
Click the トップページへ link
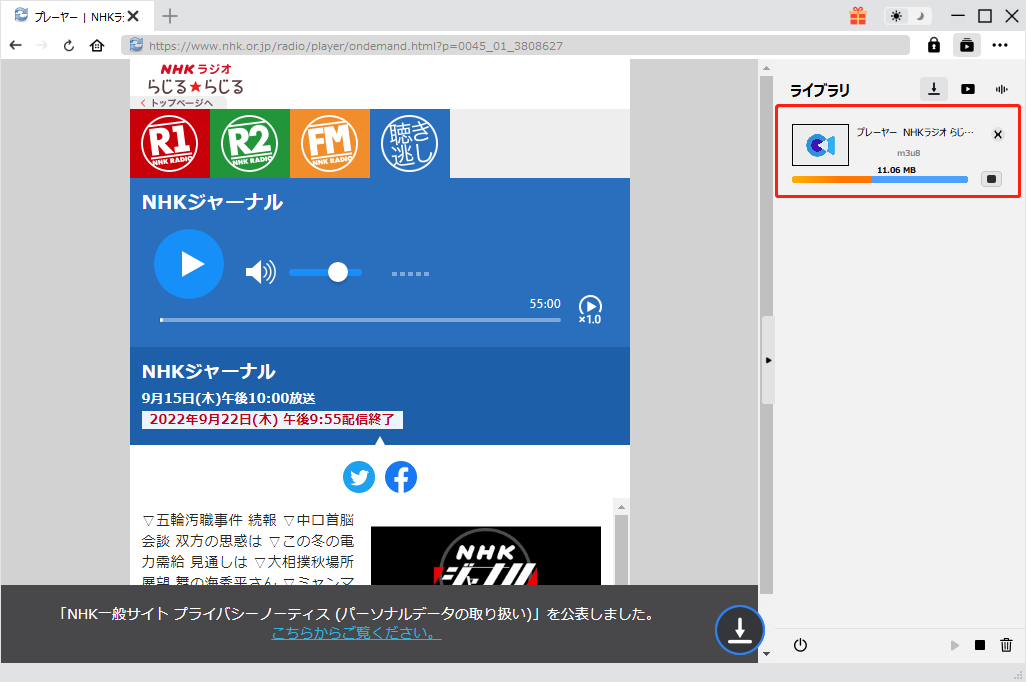click(x=177, y=103)
